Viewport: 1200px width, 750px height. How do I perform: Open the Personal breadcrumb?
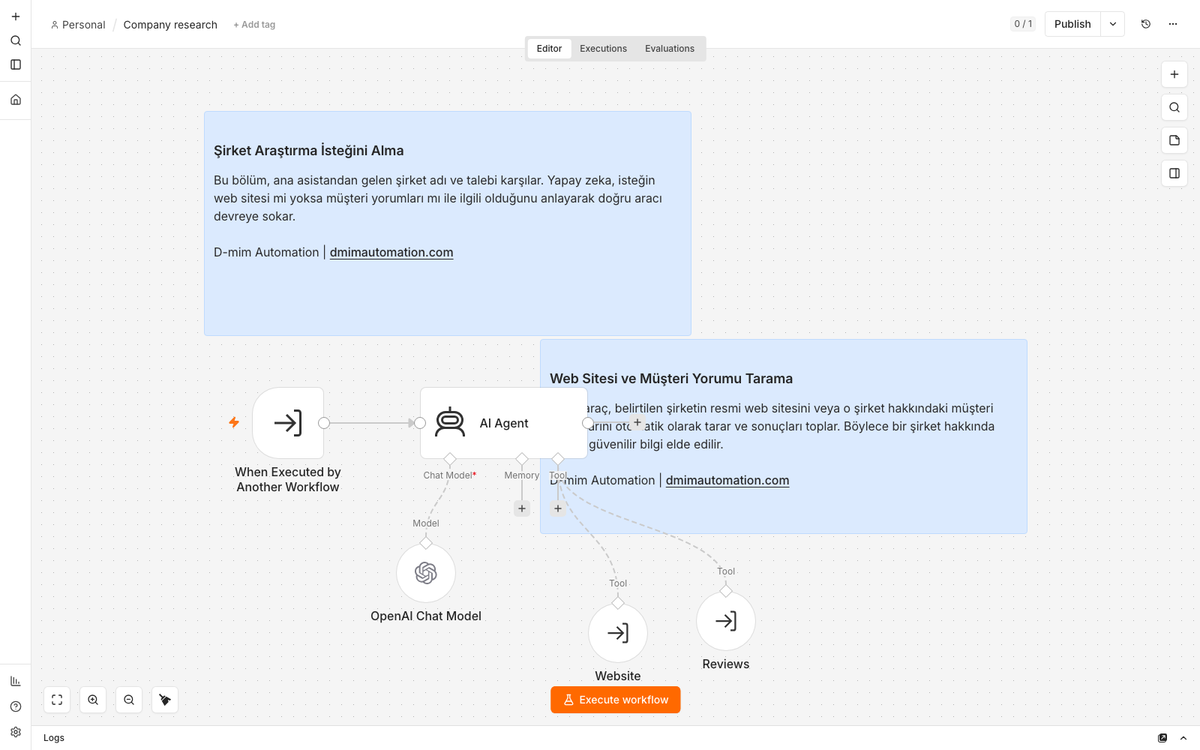(x=78, y=25)
